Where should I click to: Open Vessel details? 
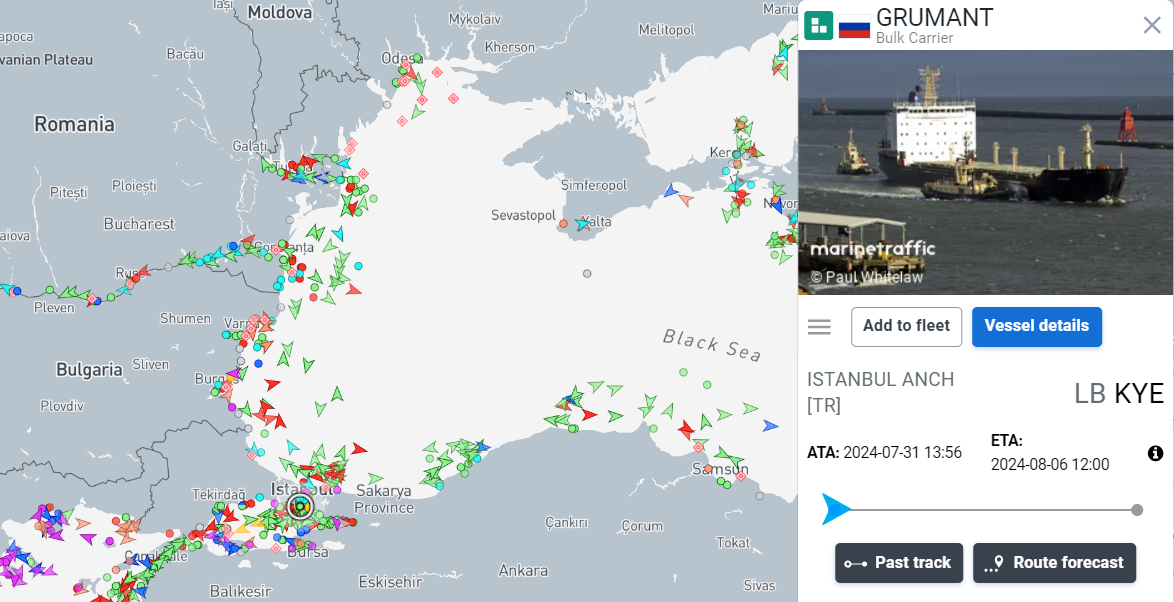click(x=1036, y=326)
